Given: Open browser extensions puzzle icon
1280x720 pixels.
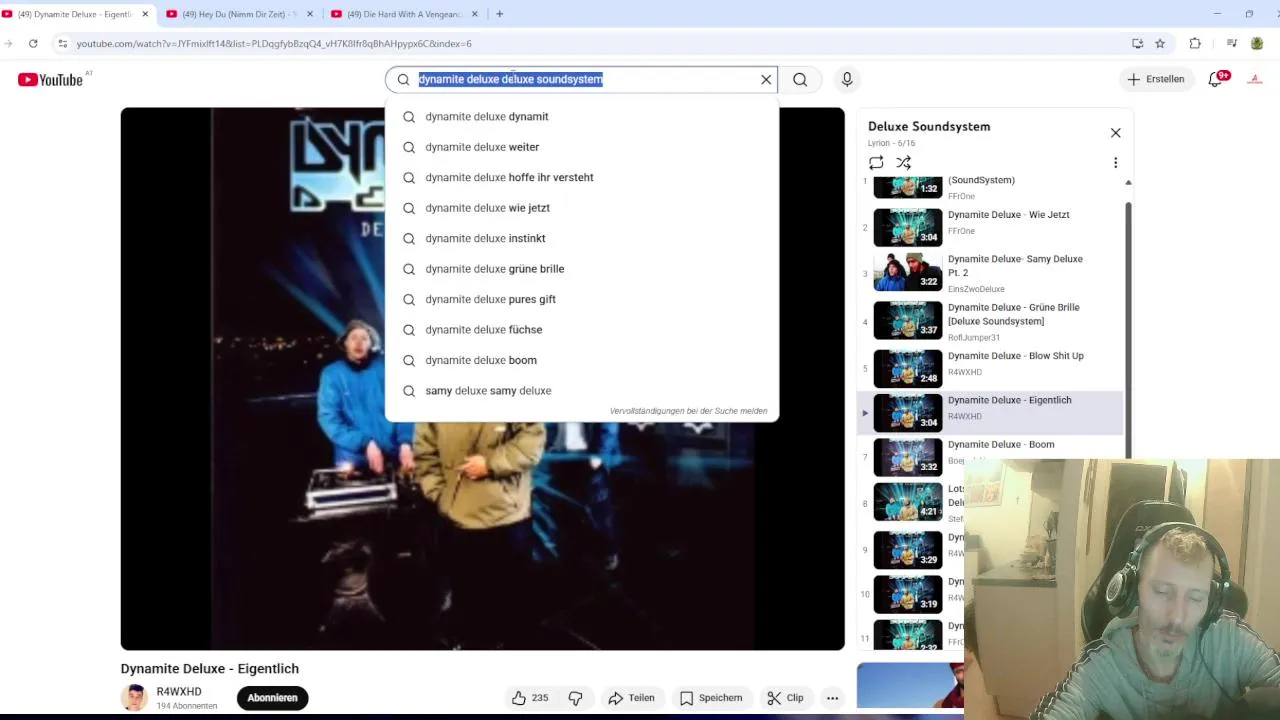Looking at the screenshot, I should coord(1195,44).
